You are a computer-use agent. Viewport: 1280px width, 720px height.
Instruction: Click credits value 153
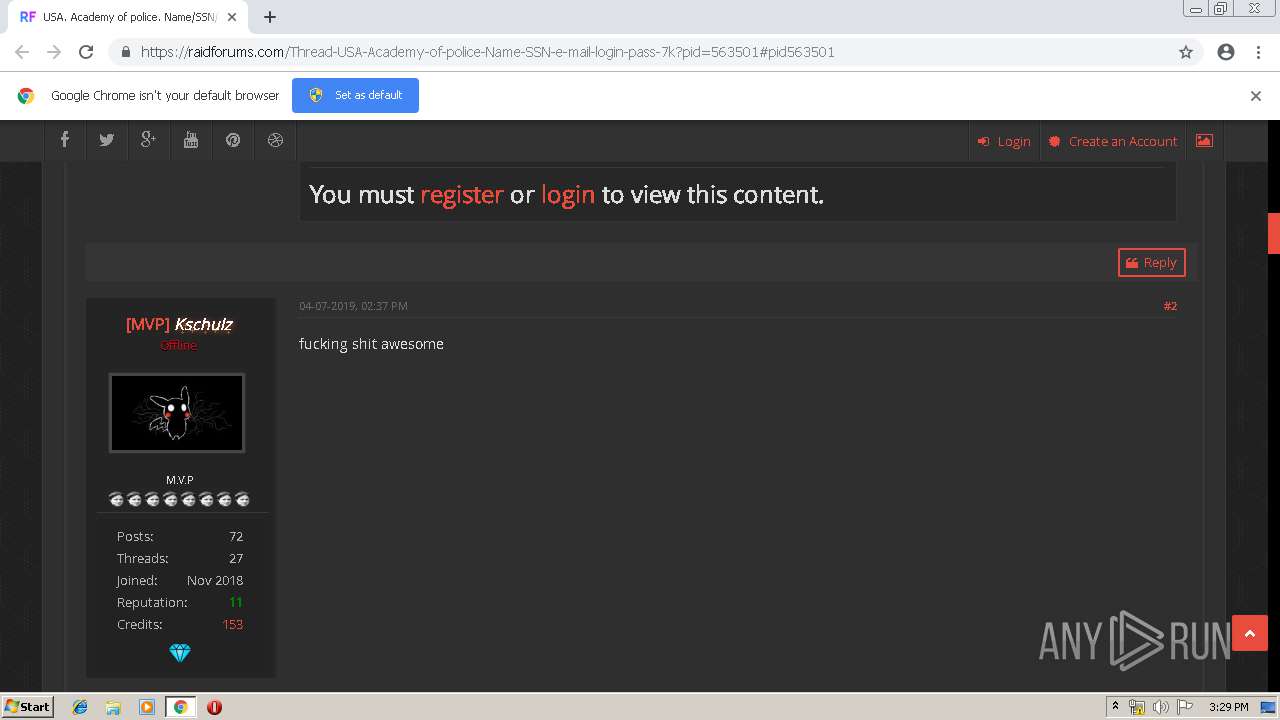[232, 624]
